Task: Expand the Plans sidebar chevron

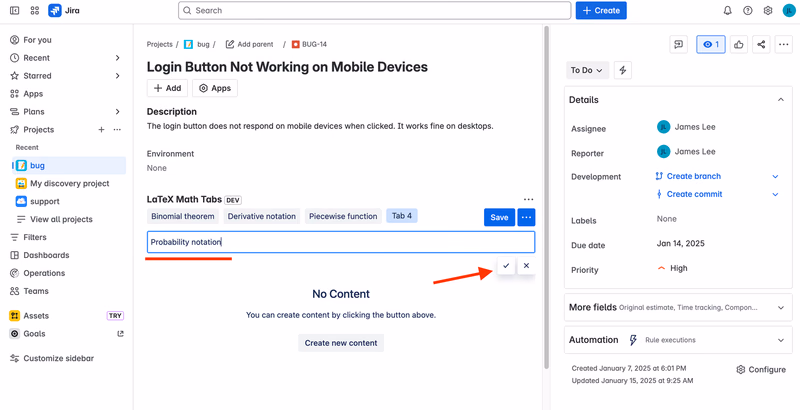Action: [117, 112]
